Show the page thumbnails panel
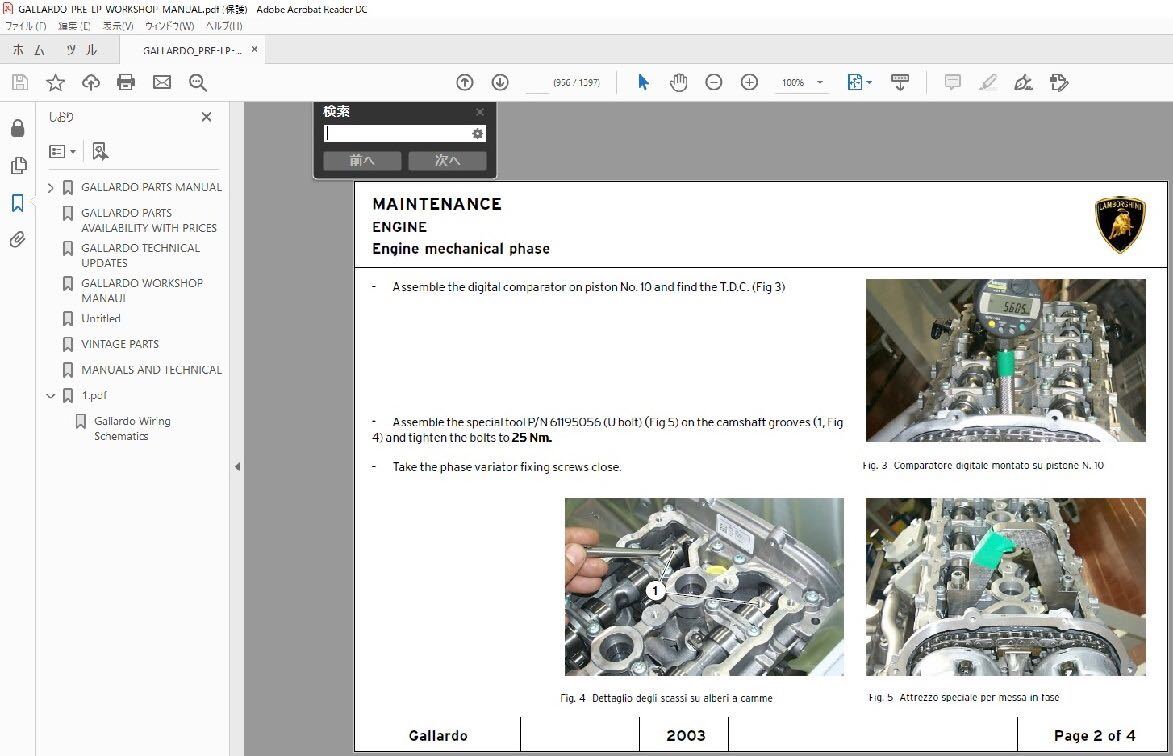 point(18,165)
